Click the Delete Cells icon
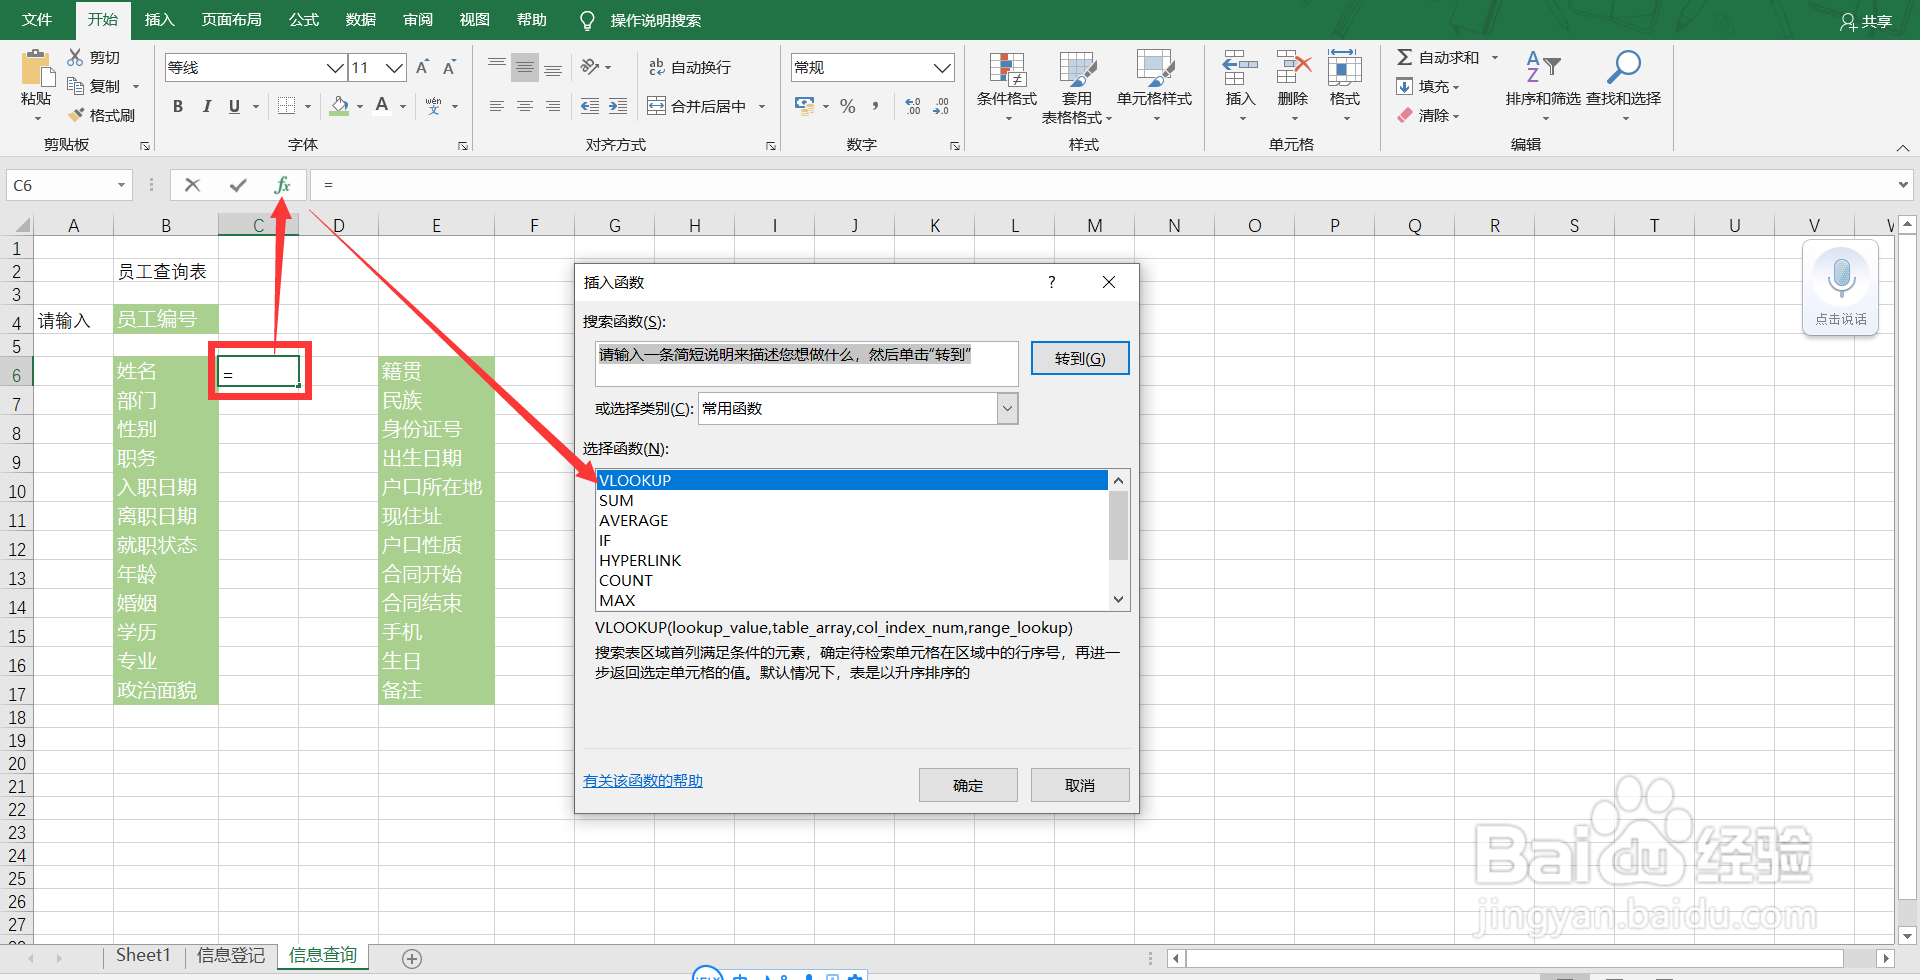Viewport: 1920px width, 980px height. point(1292,85)
